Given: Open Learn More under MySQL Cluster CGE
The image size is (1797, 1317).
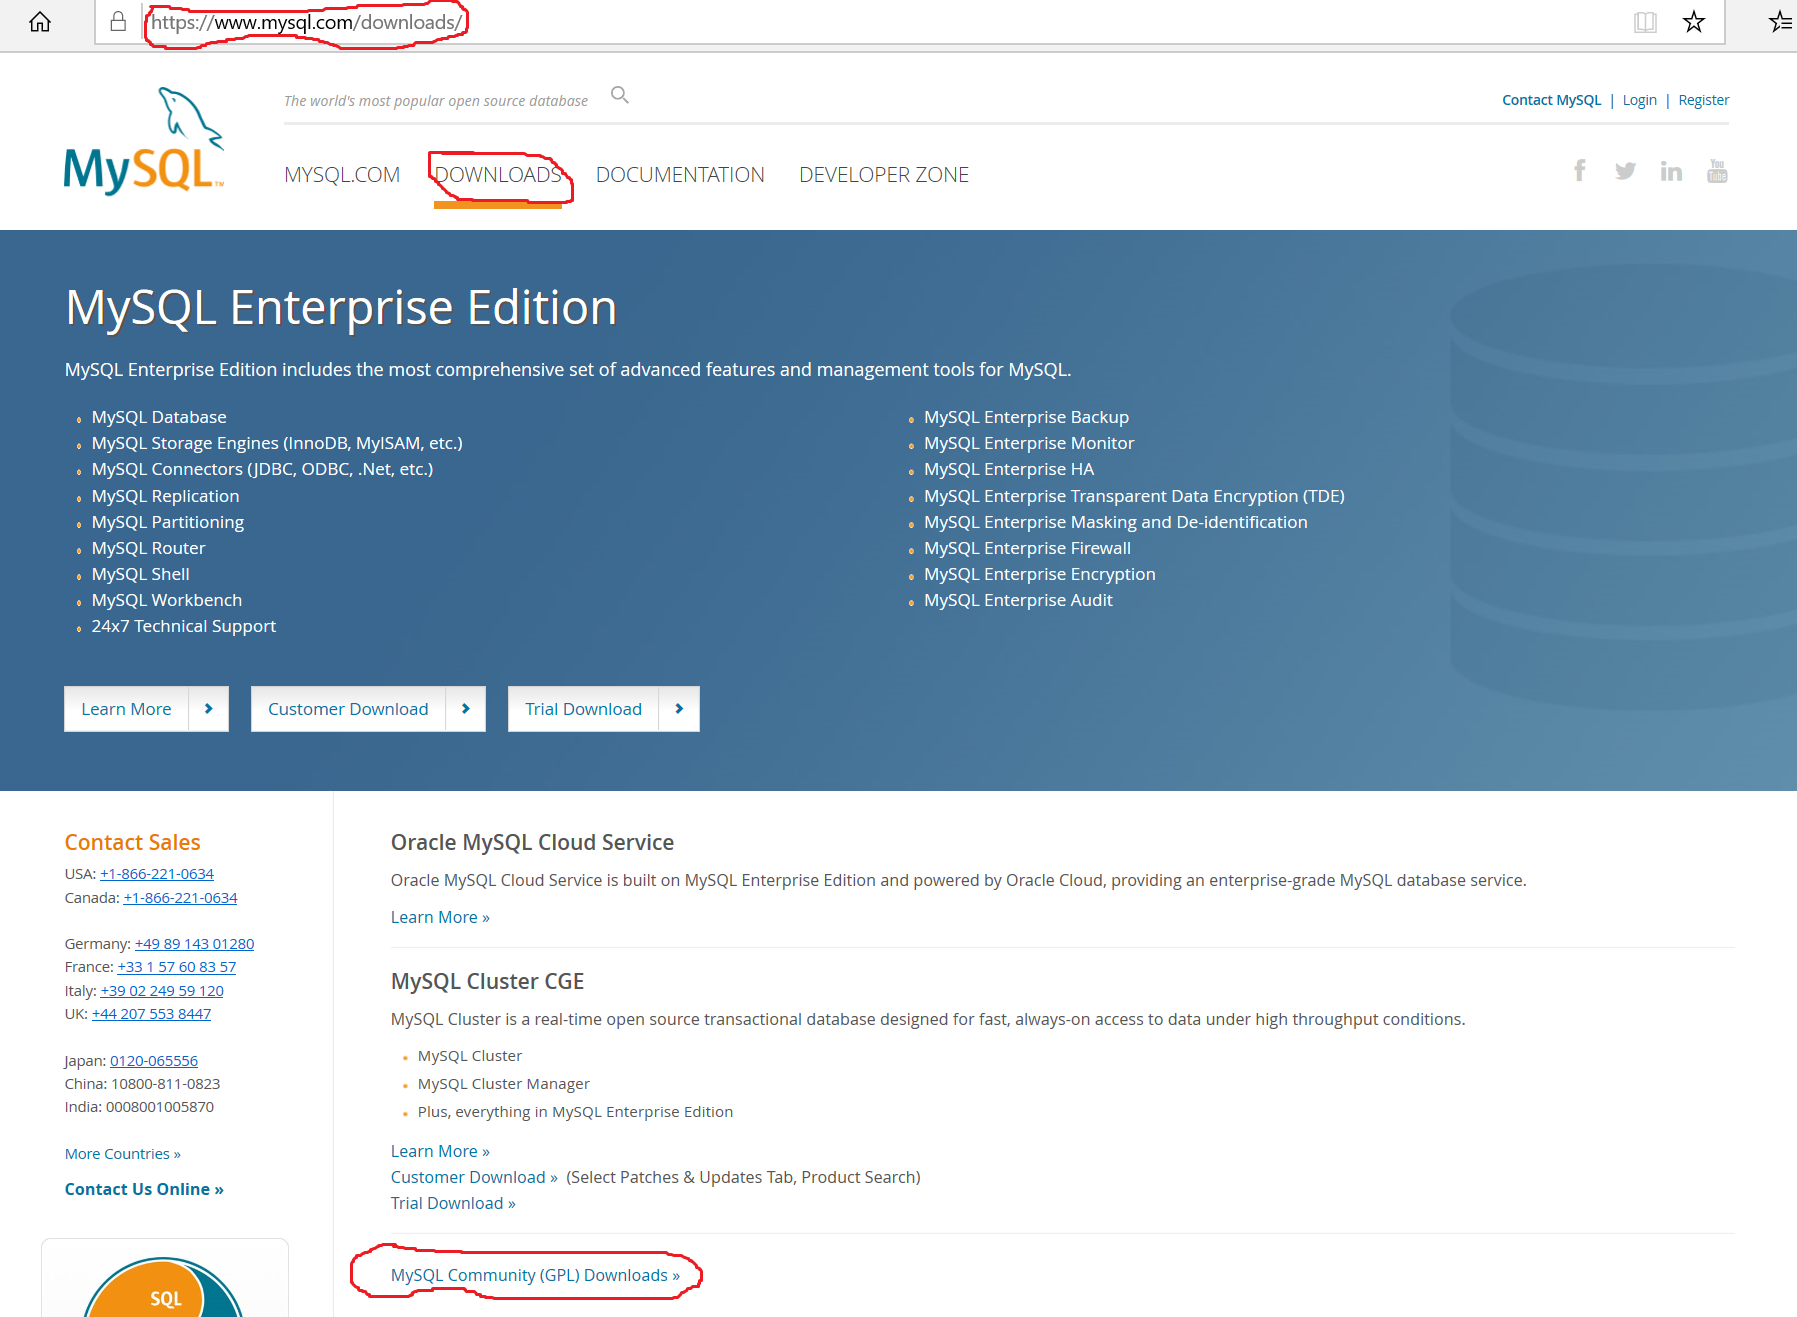Looking at the screenshot, I should 440,1151.
